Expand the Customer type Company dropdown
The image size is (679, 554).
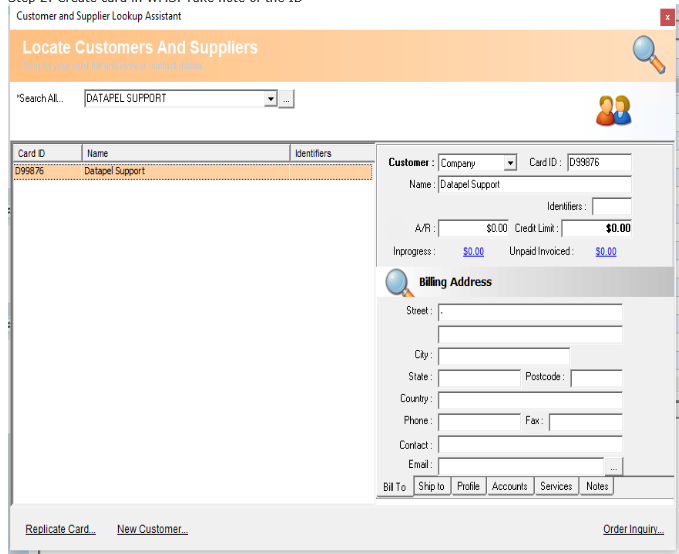511,163
